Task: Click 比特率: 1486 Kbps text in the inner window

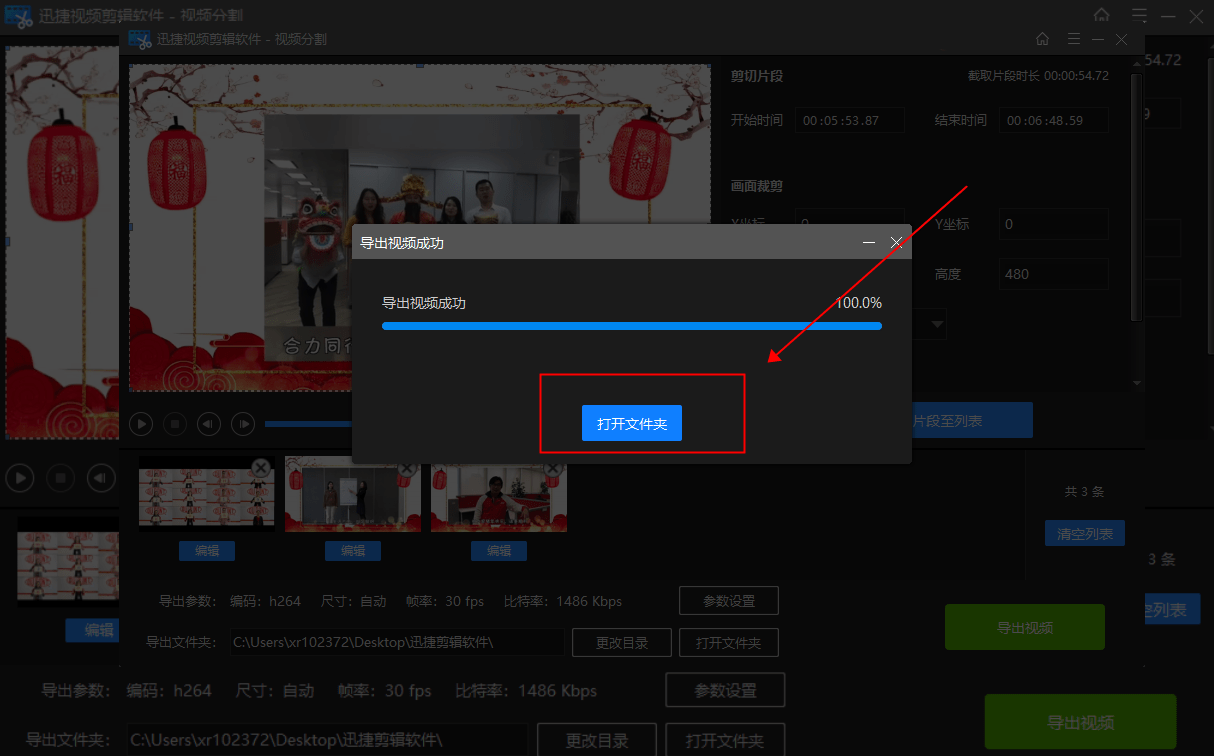Action: [x=563, y=601]
